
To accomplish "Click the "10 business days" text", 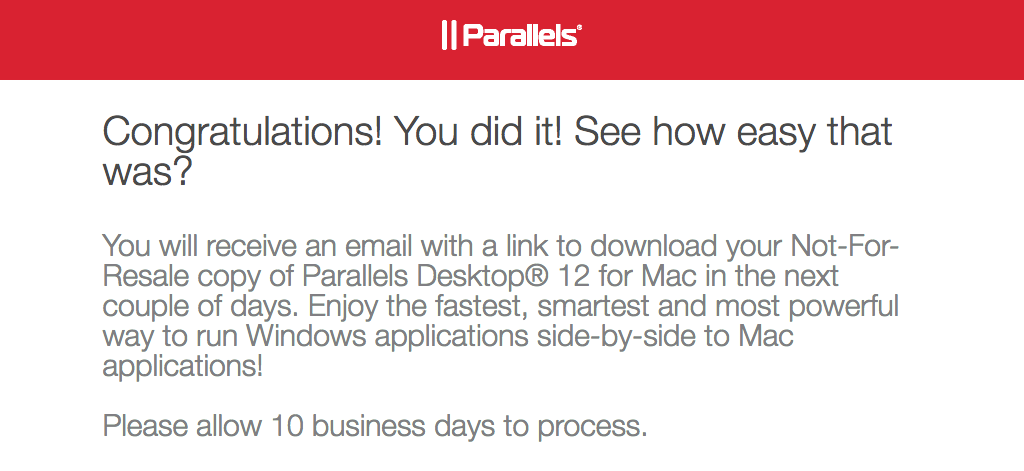I will coord(385,426).
